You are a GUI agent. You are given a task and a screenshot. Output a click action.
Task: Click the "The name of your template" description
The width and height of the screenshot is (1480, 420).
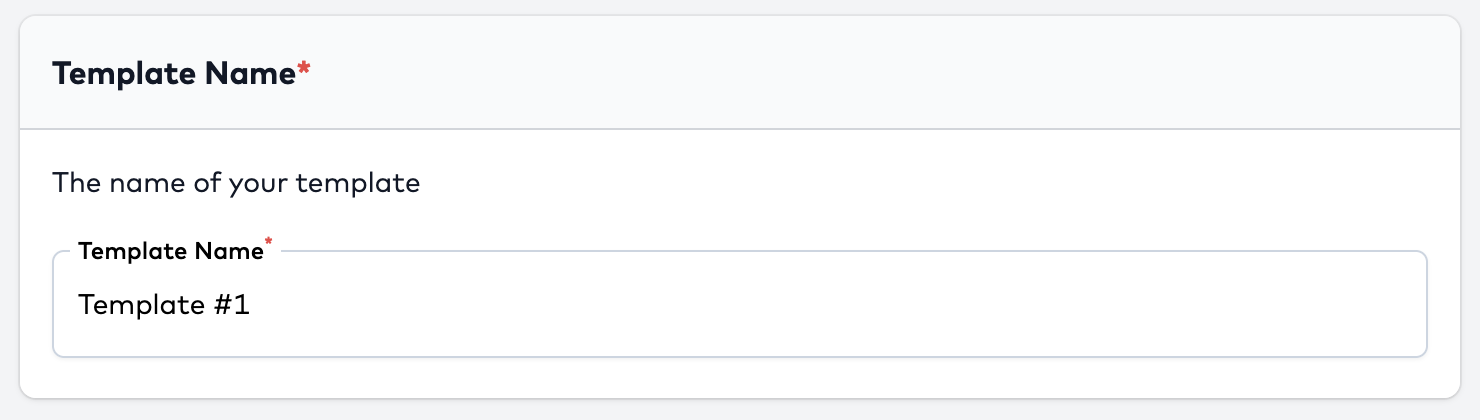236,184
